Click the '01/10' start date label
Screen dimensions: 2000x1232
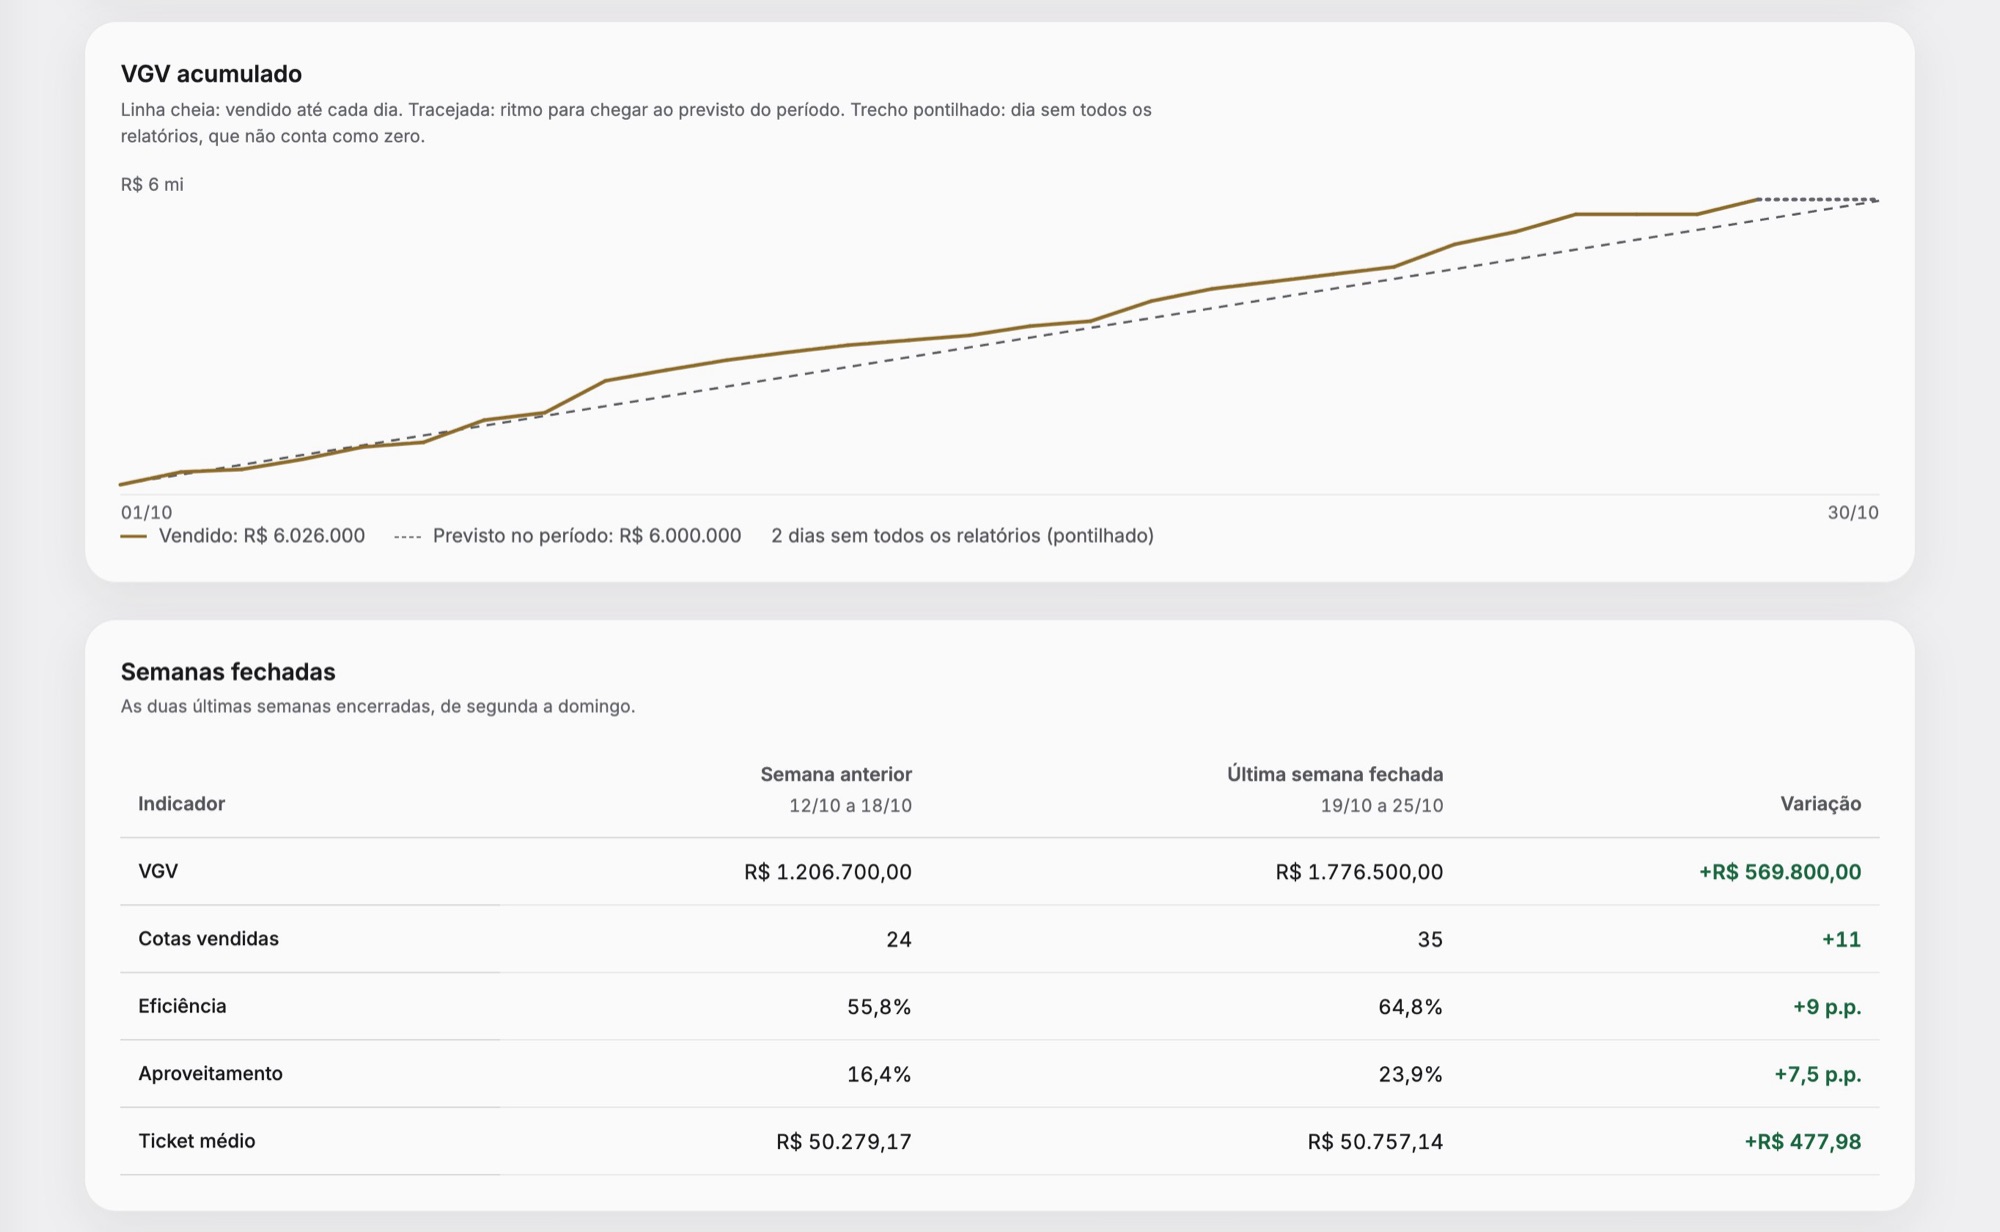(146, 512)
